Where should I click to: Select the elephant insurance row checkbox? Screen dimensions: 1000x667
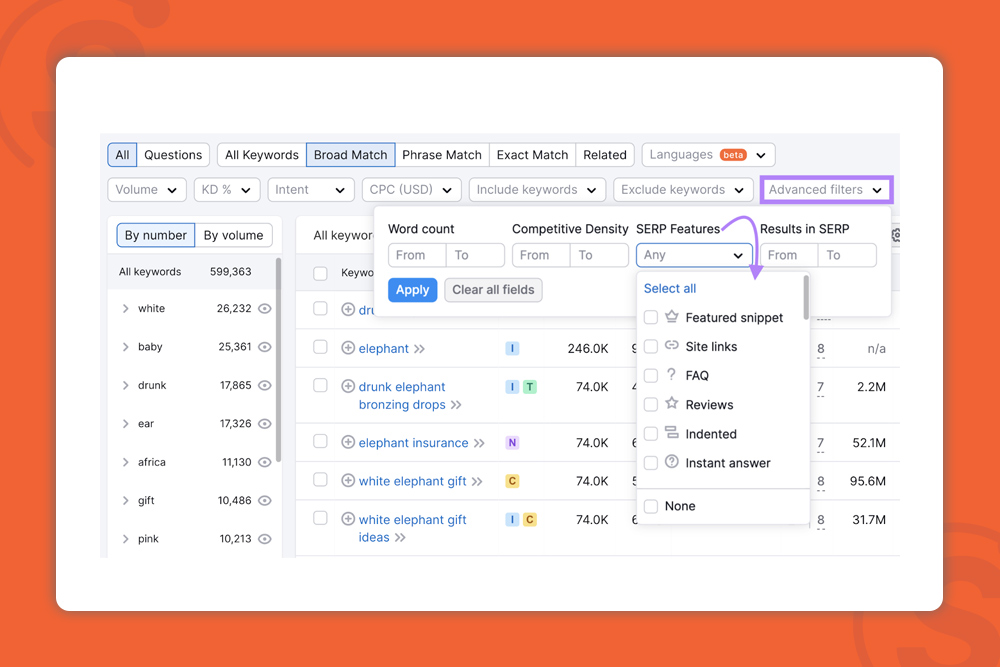point(320,441)
